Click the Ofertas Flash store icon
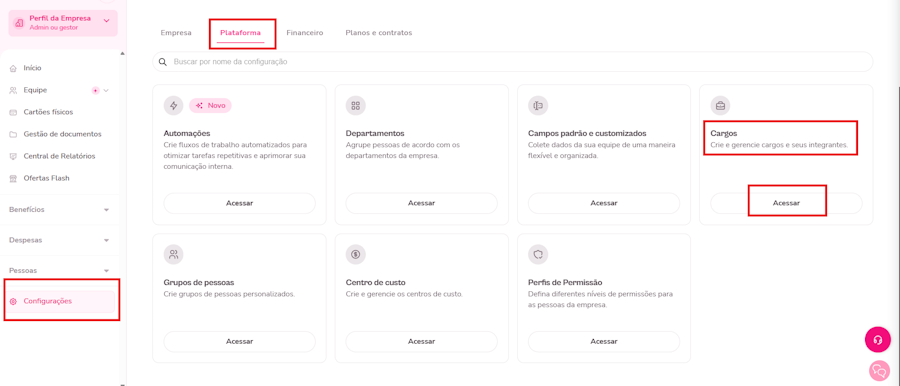The height and width of the screenshot is (386, 900). [13, 178]
